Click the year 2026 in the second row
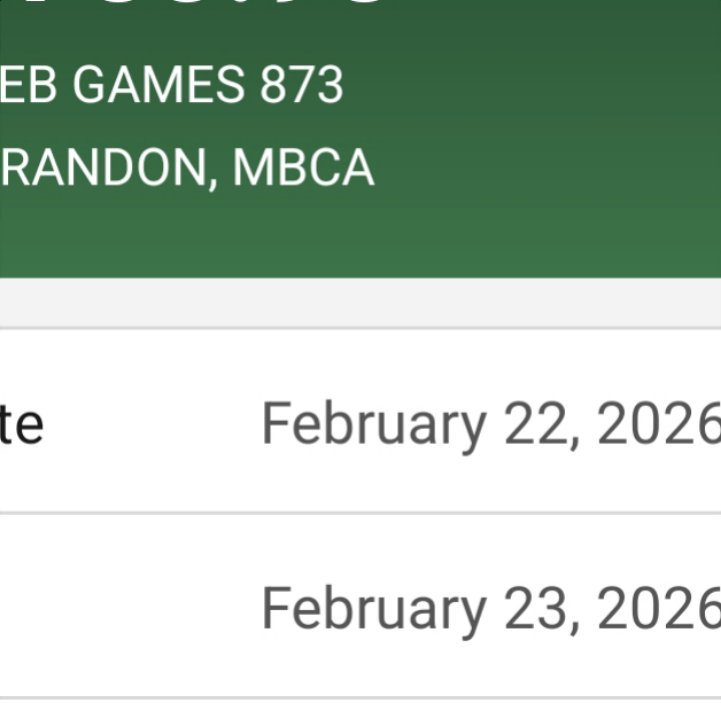Screen dimensions: 721x719 coord(659,608)
